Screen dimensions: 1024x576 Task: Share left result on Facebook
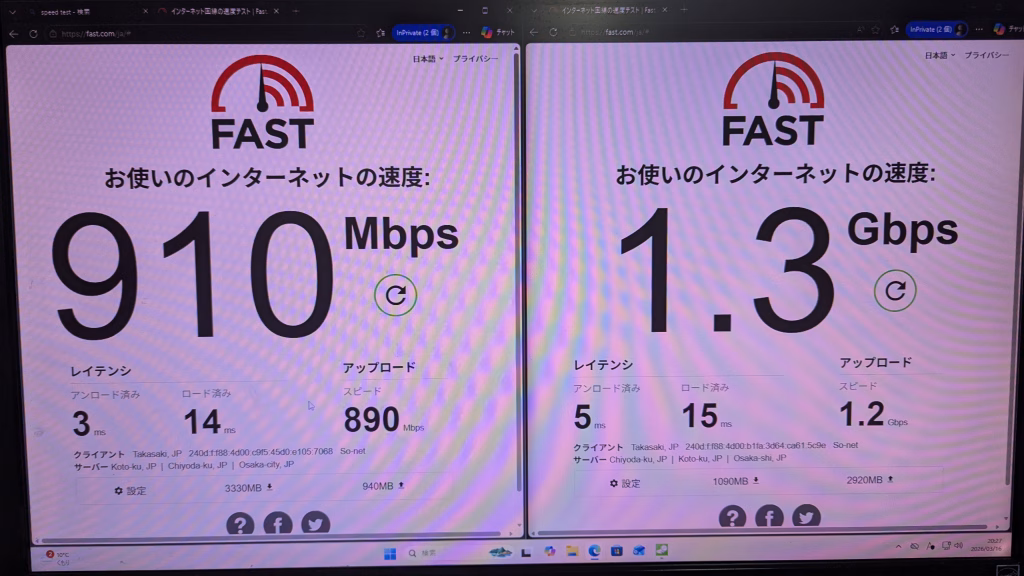coord(278,523)
